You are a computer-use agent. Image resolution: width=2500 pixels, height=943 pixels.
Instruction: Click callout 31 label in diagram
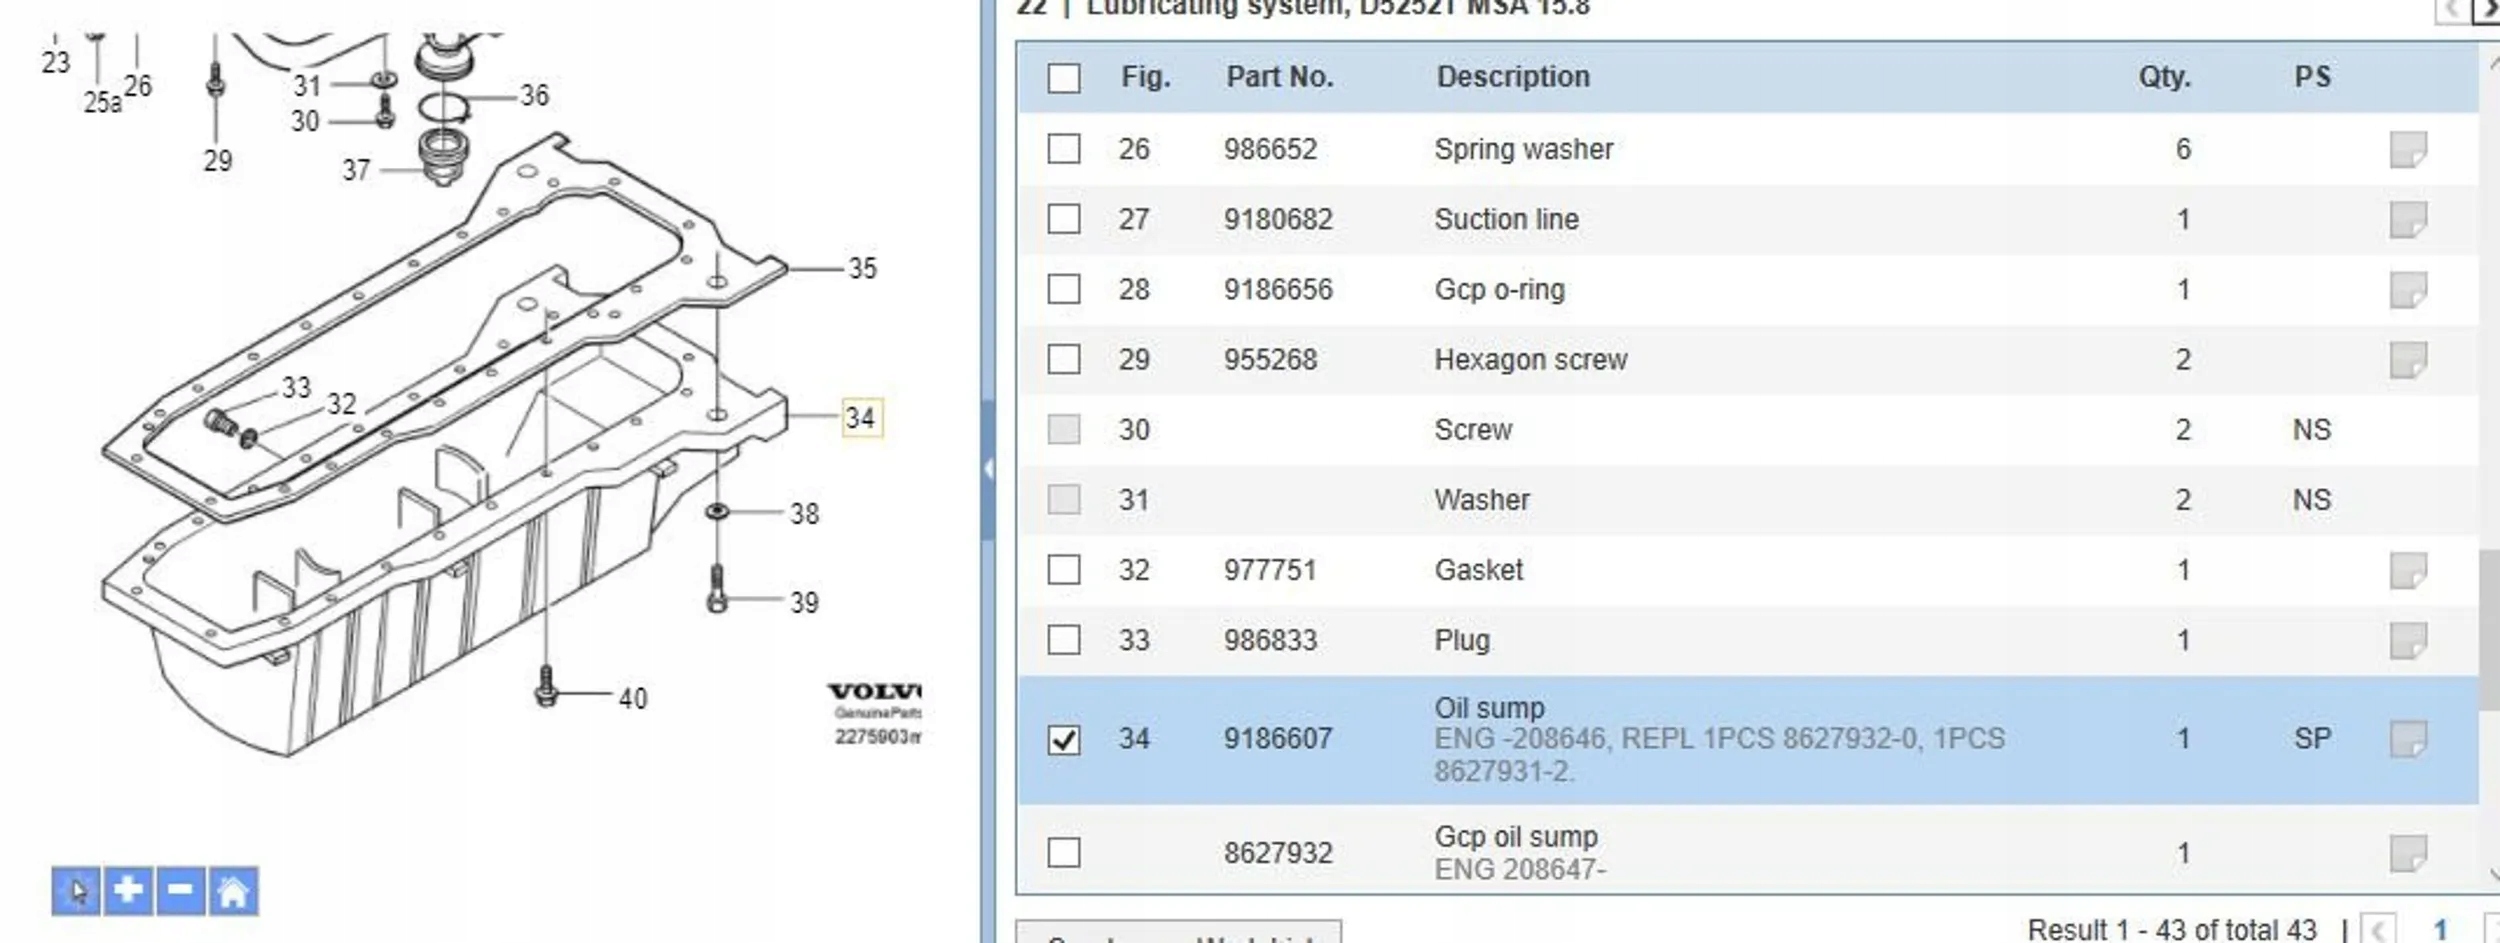(306, 86)
